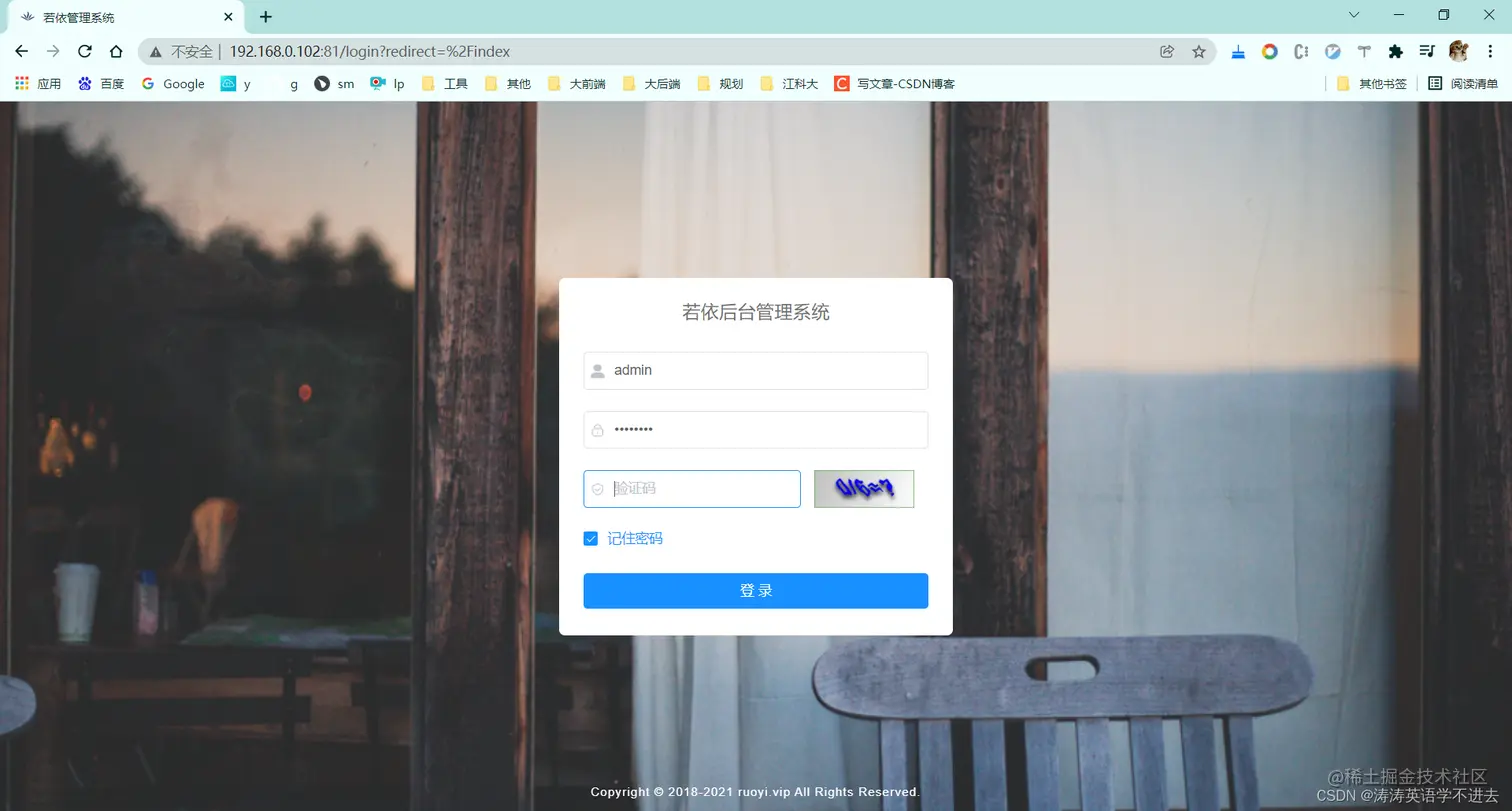This screenshot has width=1512, height=811.
Task: View the not-secure site warning icon
Action: pos(155,51)
